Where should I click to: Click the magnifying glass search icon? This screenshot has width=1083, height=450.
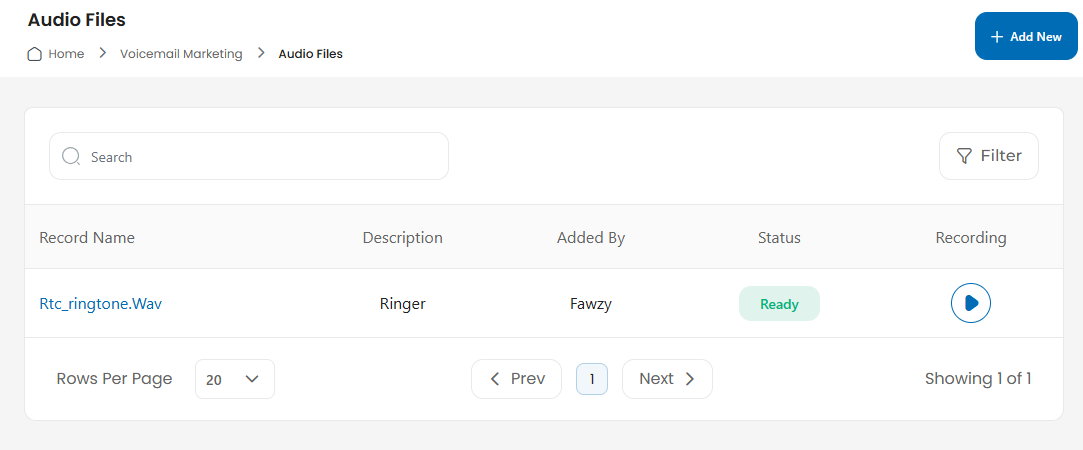[71, 156]
